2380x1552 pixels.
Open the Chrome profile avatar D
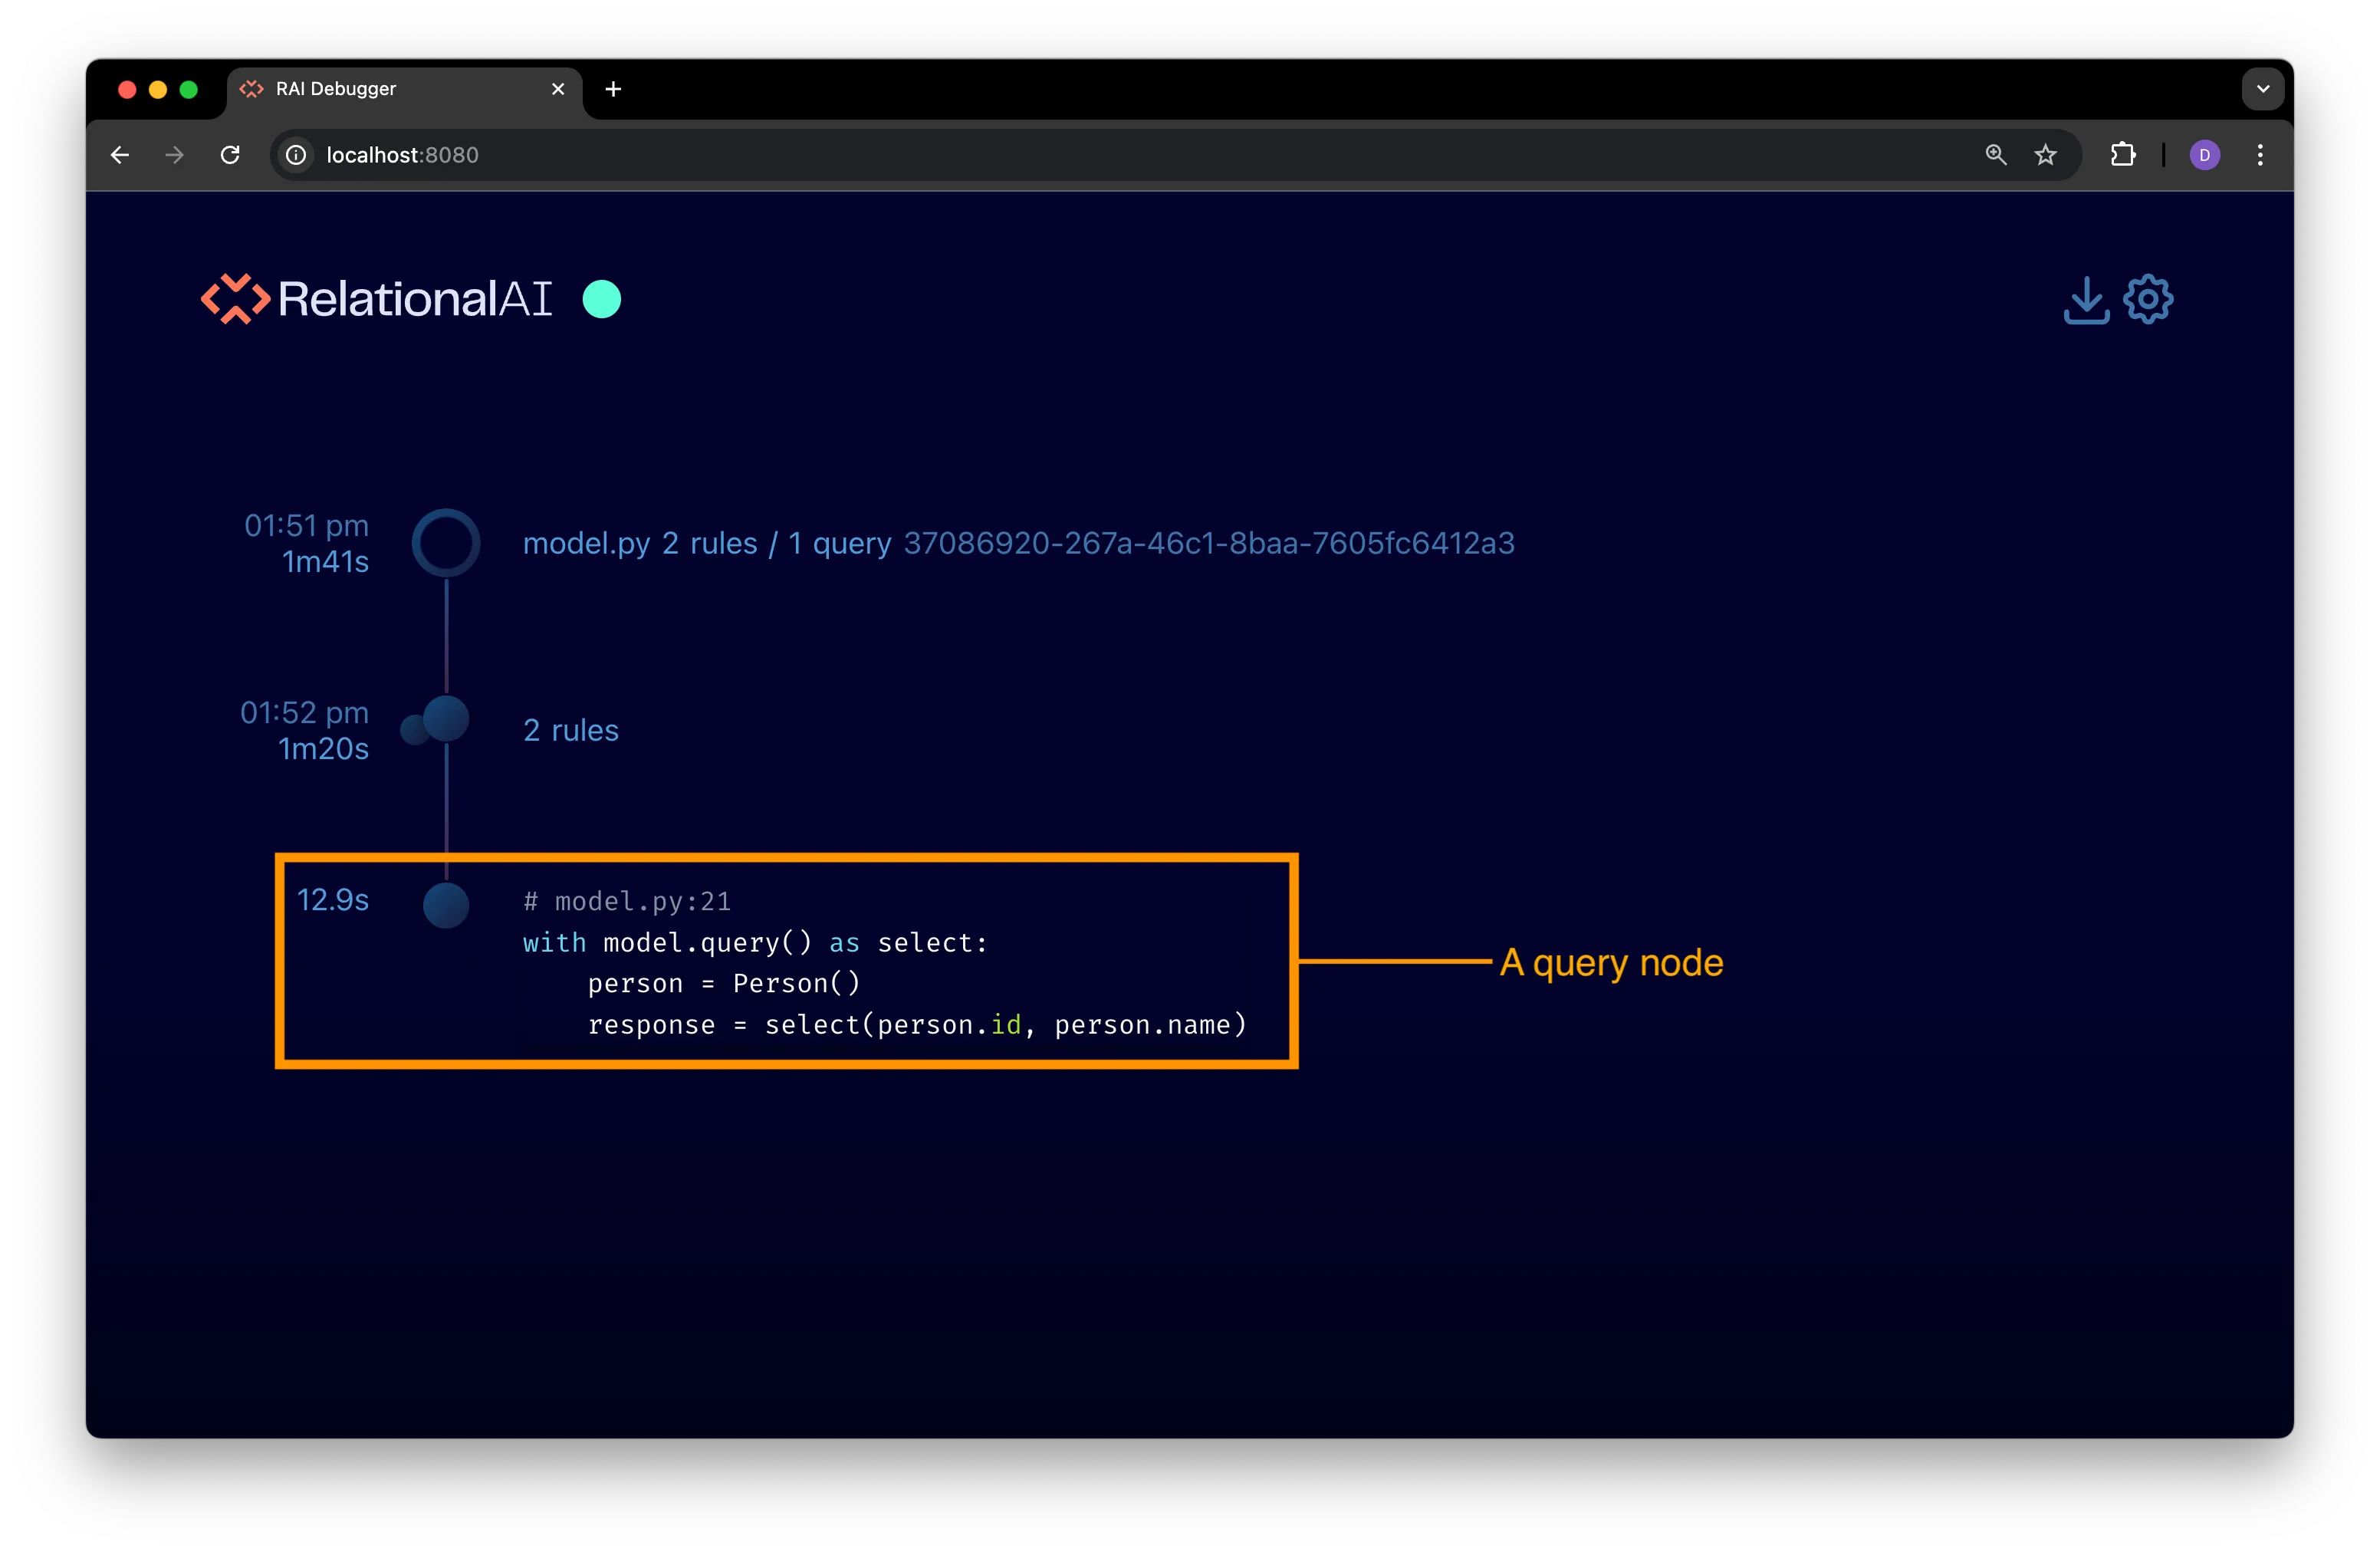pos(2205,155)
